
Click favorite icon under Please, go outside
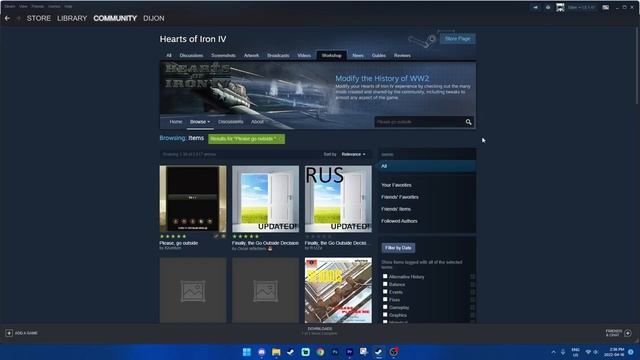[x=223, y=236]
